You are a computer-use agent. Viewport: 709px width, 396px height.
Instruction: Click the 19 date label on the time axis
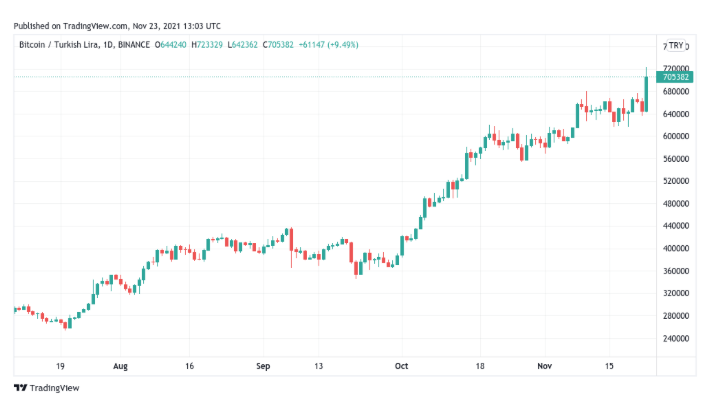click(x=60, y=366)
